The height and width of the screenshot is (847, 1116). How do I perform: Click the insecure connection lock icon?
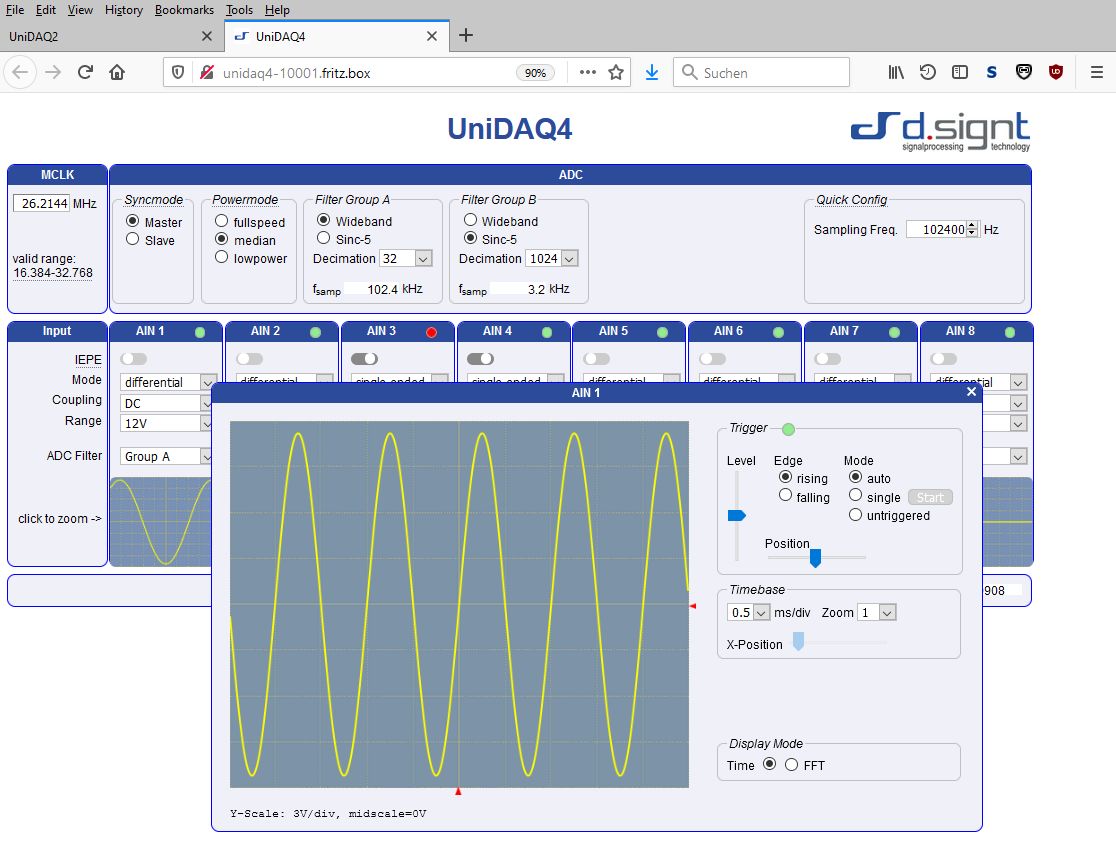click(x=206, y=73)
